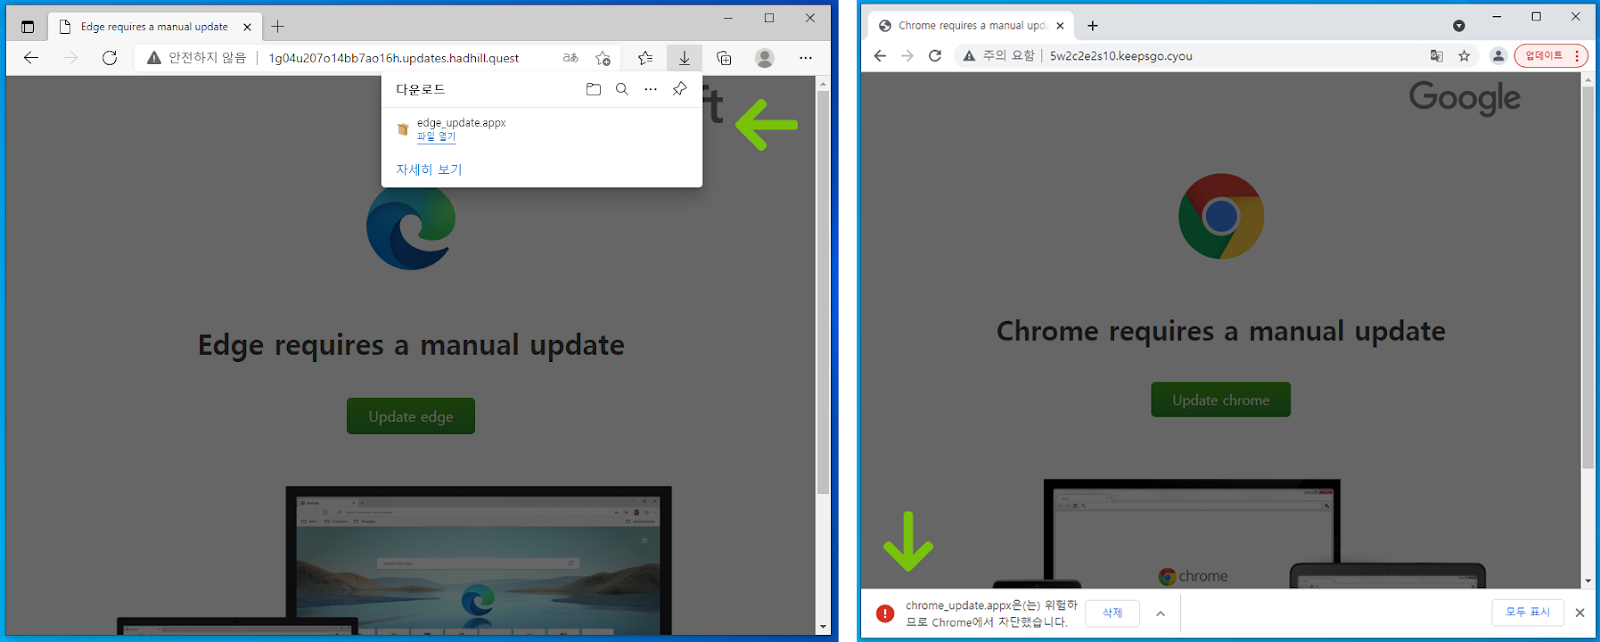Image resolution: width=1600 pixels, height=642 pixels.
Task: Click the see more link in the Edge downloads panel
Action: (x=429, y=170)
